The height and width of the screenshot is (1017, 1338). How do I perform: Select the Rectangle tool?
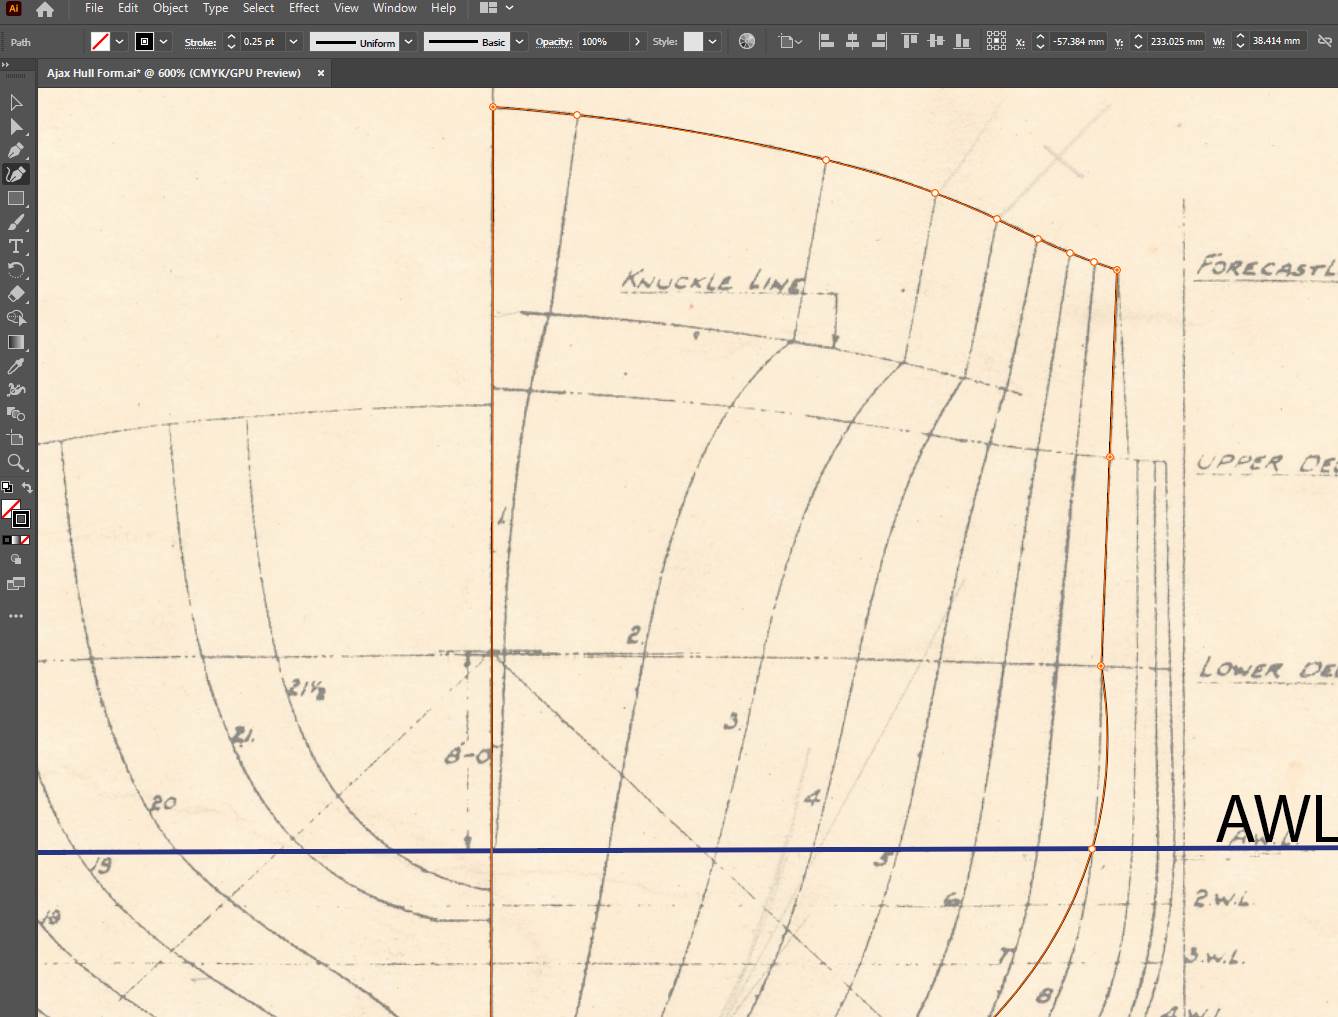(x=16, y=199)
